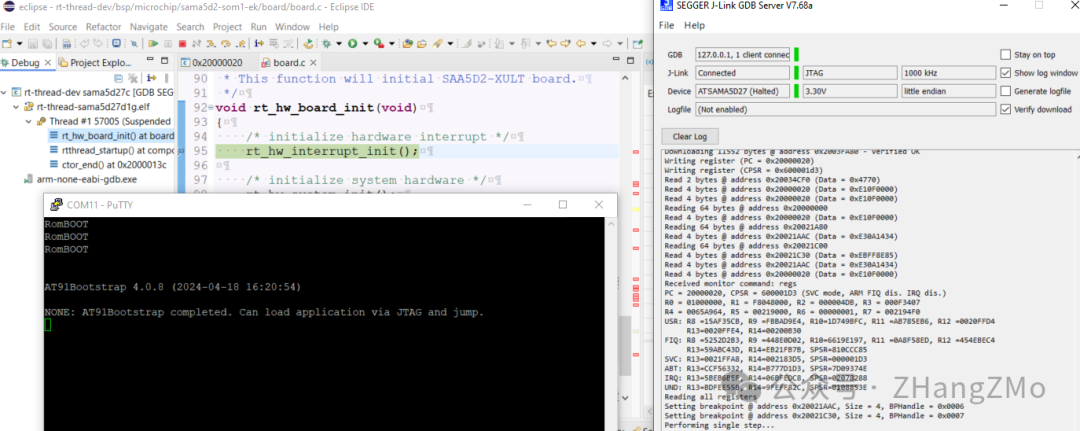This screenshot has width=1080, height=431.
Task: Open the File menu in Eclipse
Action: pos(8,27)
